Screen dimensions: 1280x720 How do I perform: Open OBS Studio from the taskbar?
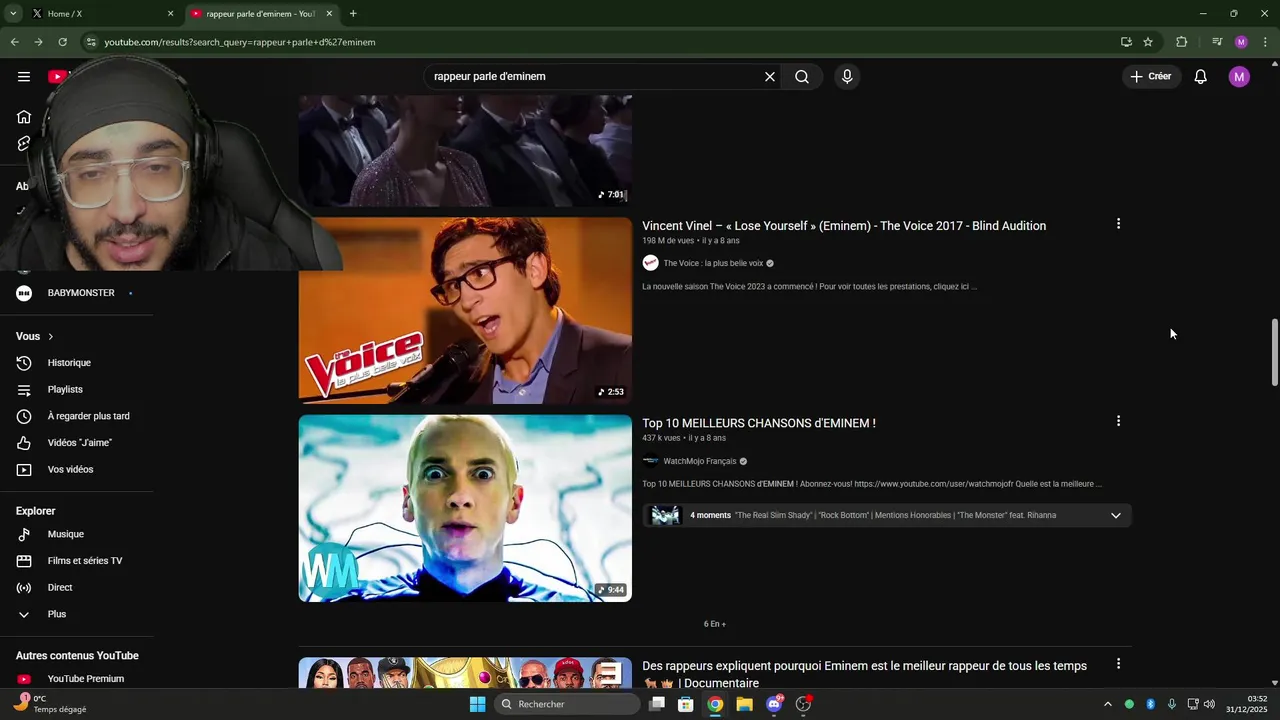click(x=803, y=704)
